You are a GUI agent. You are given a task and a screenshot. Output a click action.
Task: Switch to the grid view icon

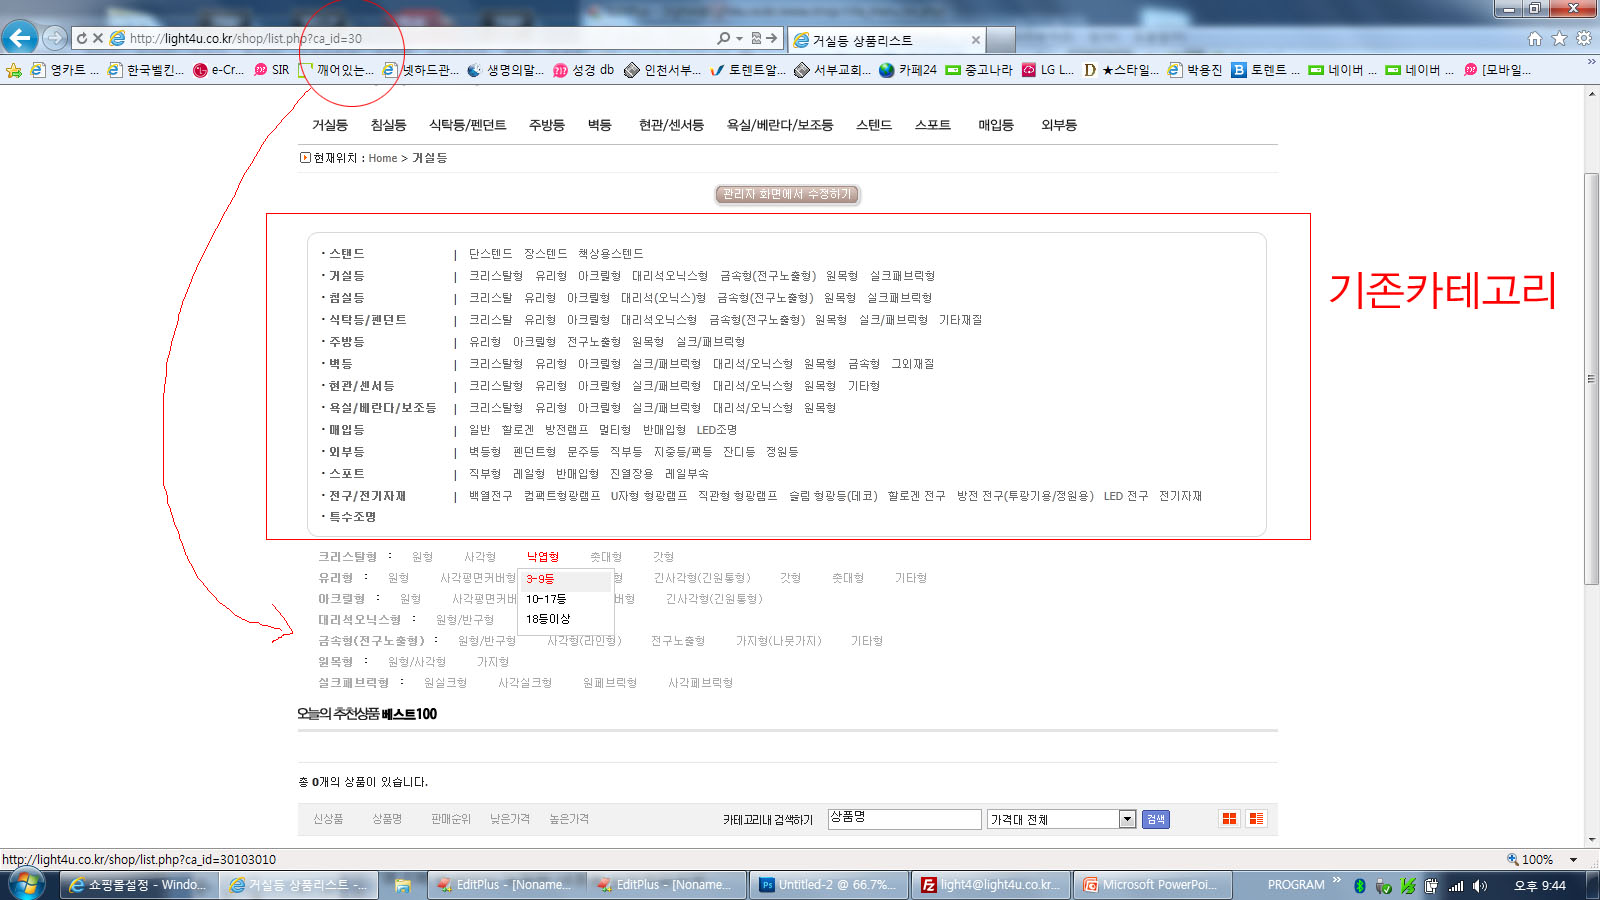pyautogui.click(x=1229, y=819)
